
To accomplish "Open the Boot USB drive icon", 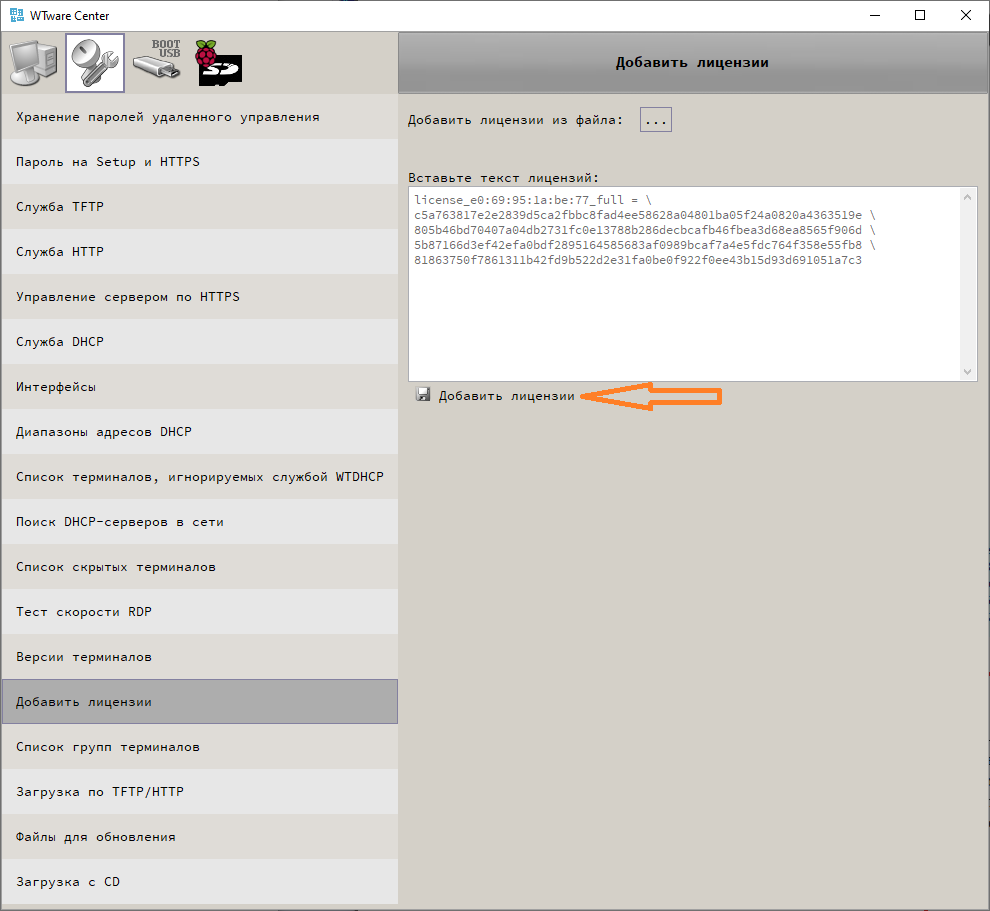I will (157, 62).
